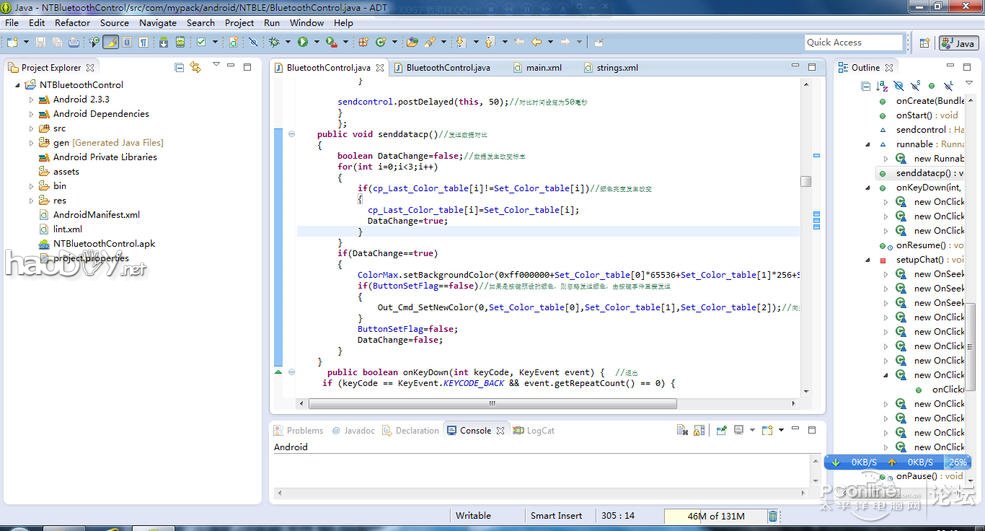This screenshot has height=531, width=985.
Task: Expand the res folder node
Action: click(31, 200)
